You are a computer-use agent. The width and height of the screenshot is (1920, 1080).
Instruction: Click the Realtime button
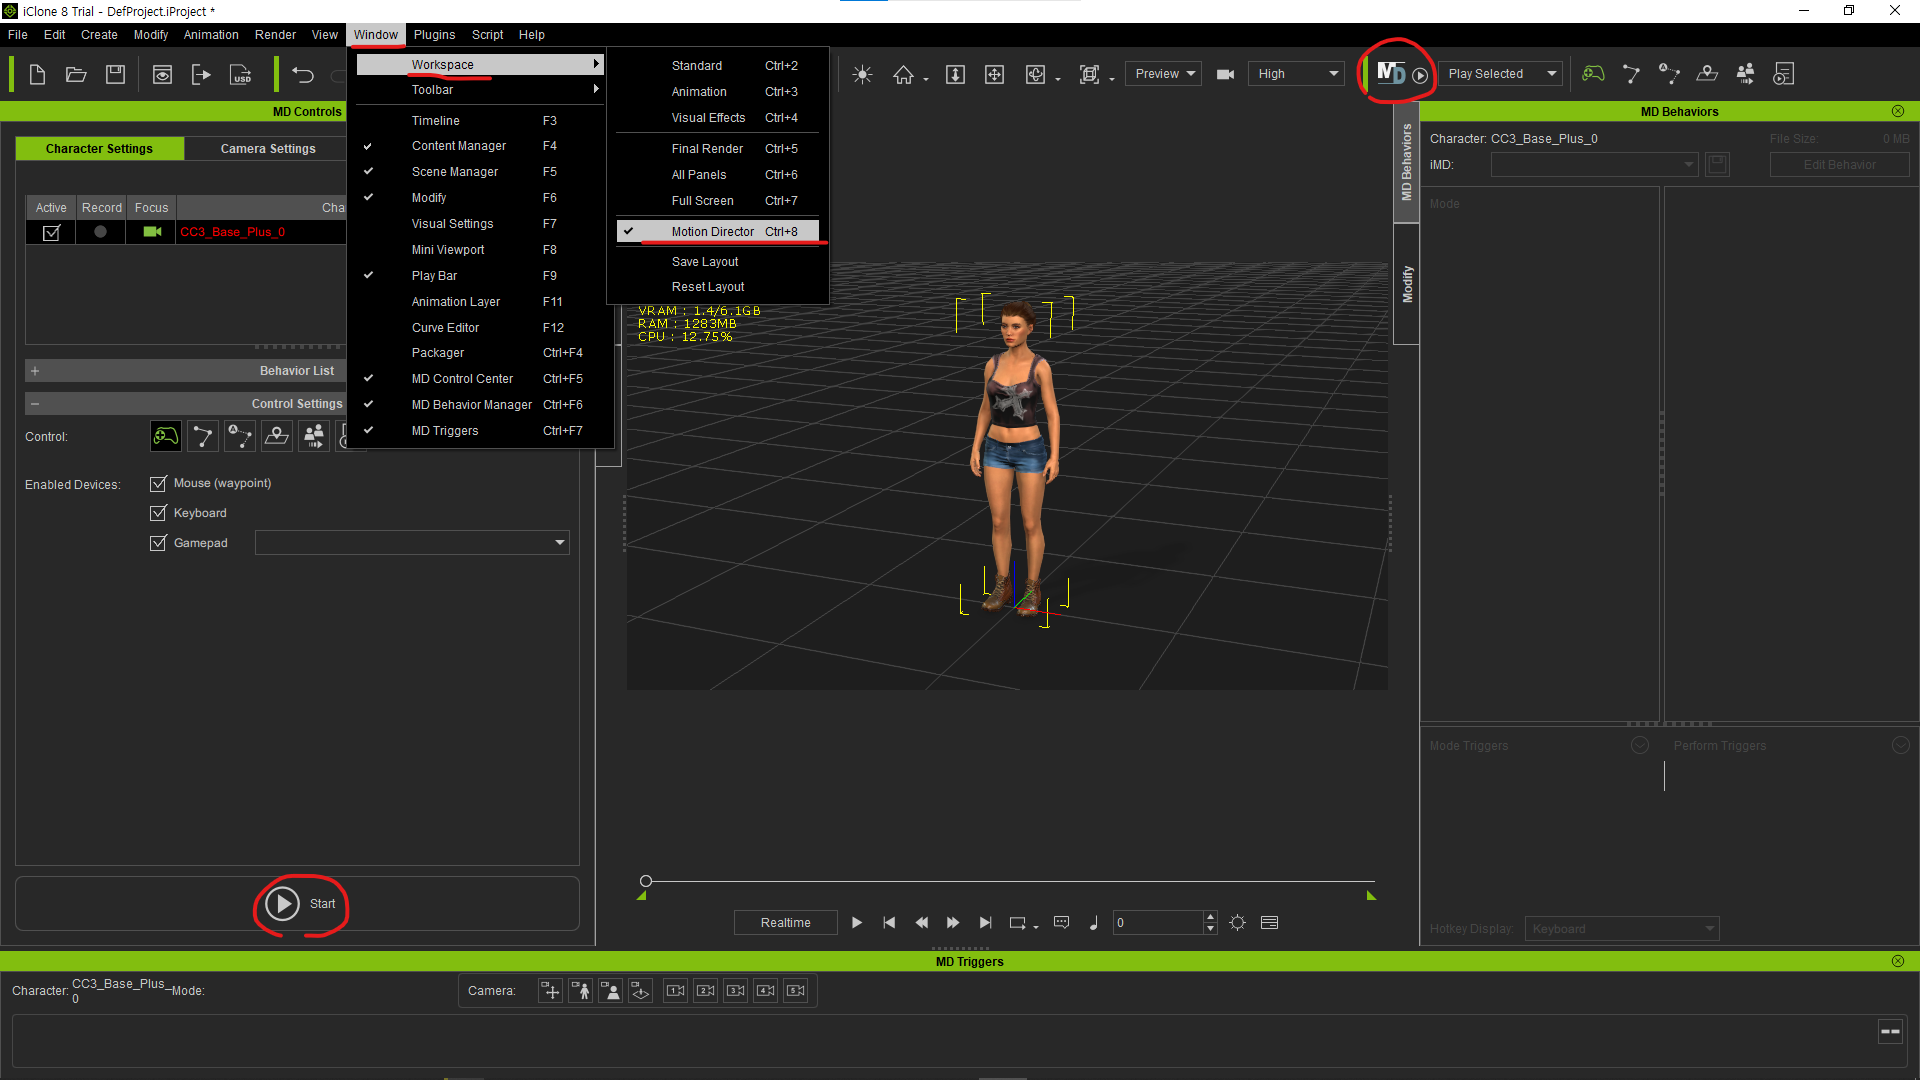[785, 922]
